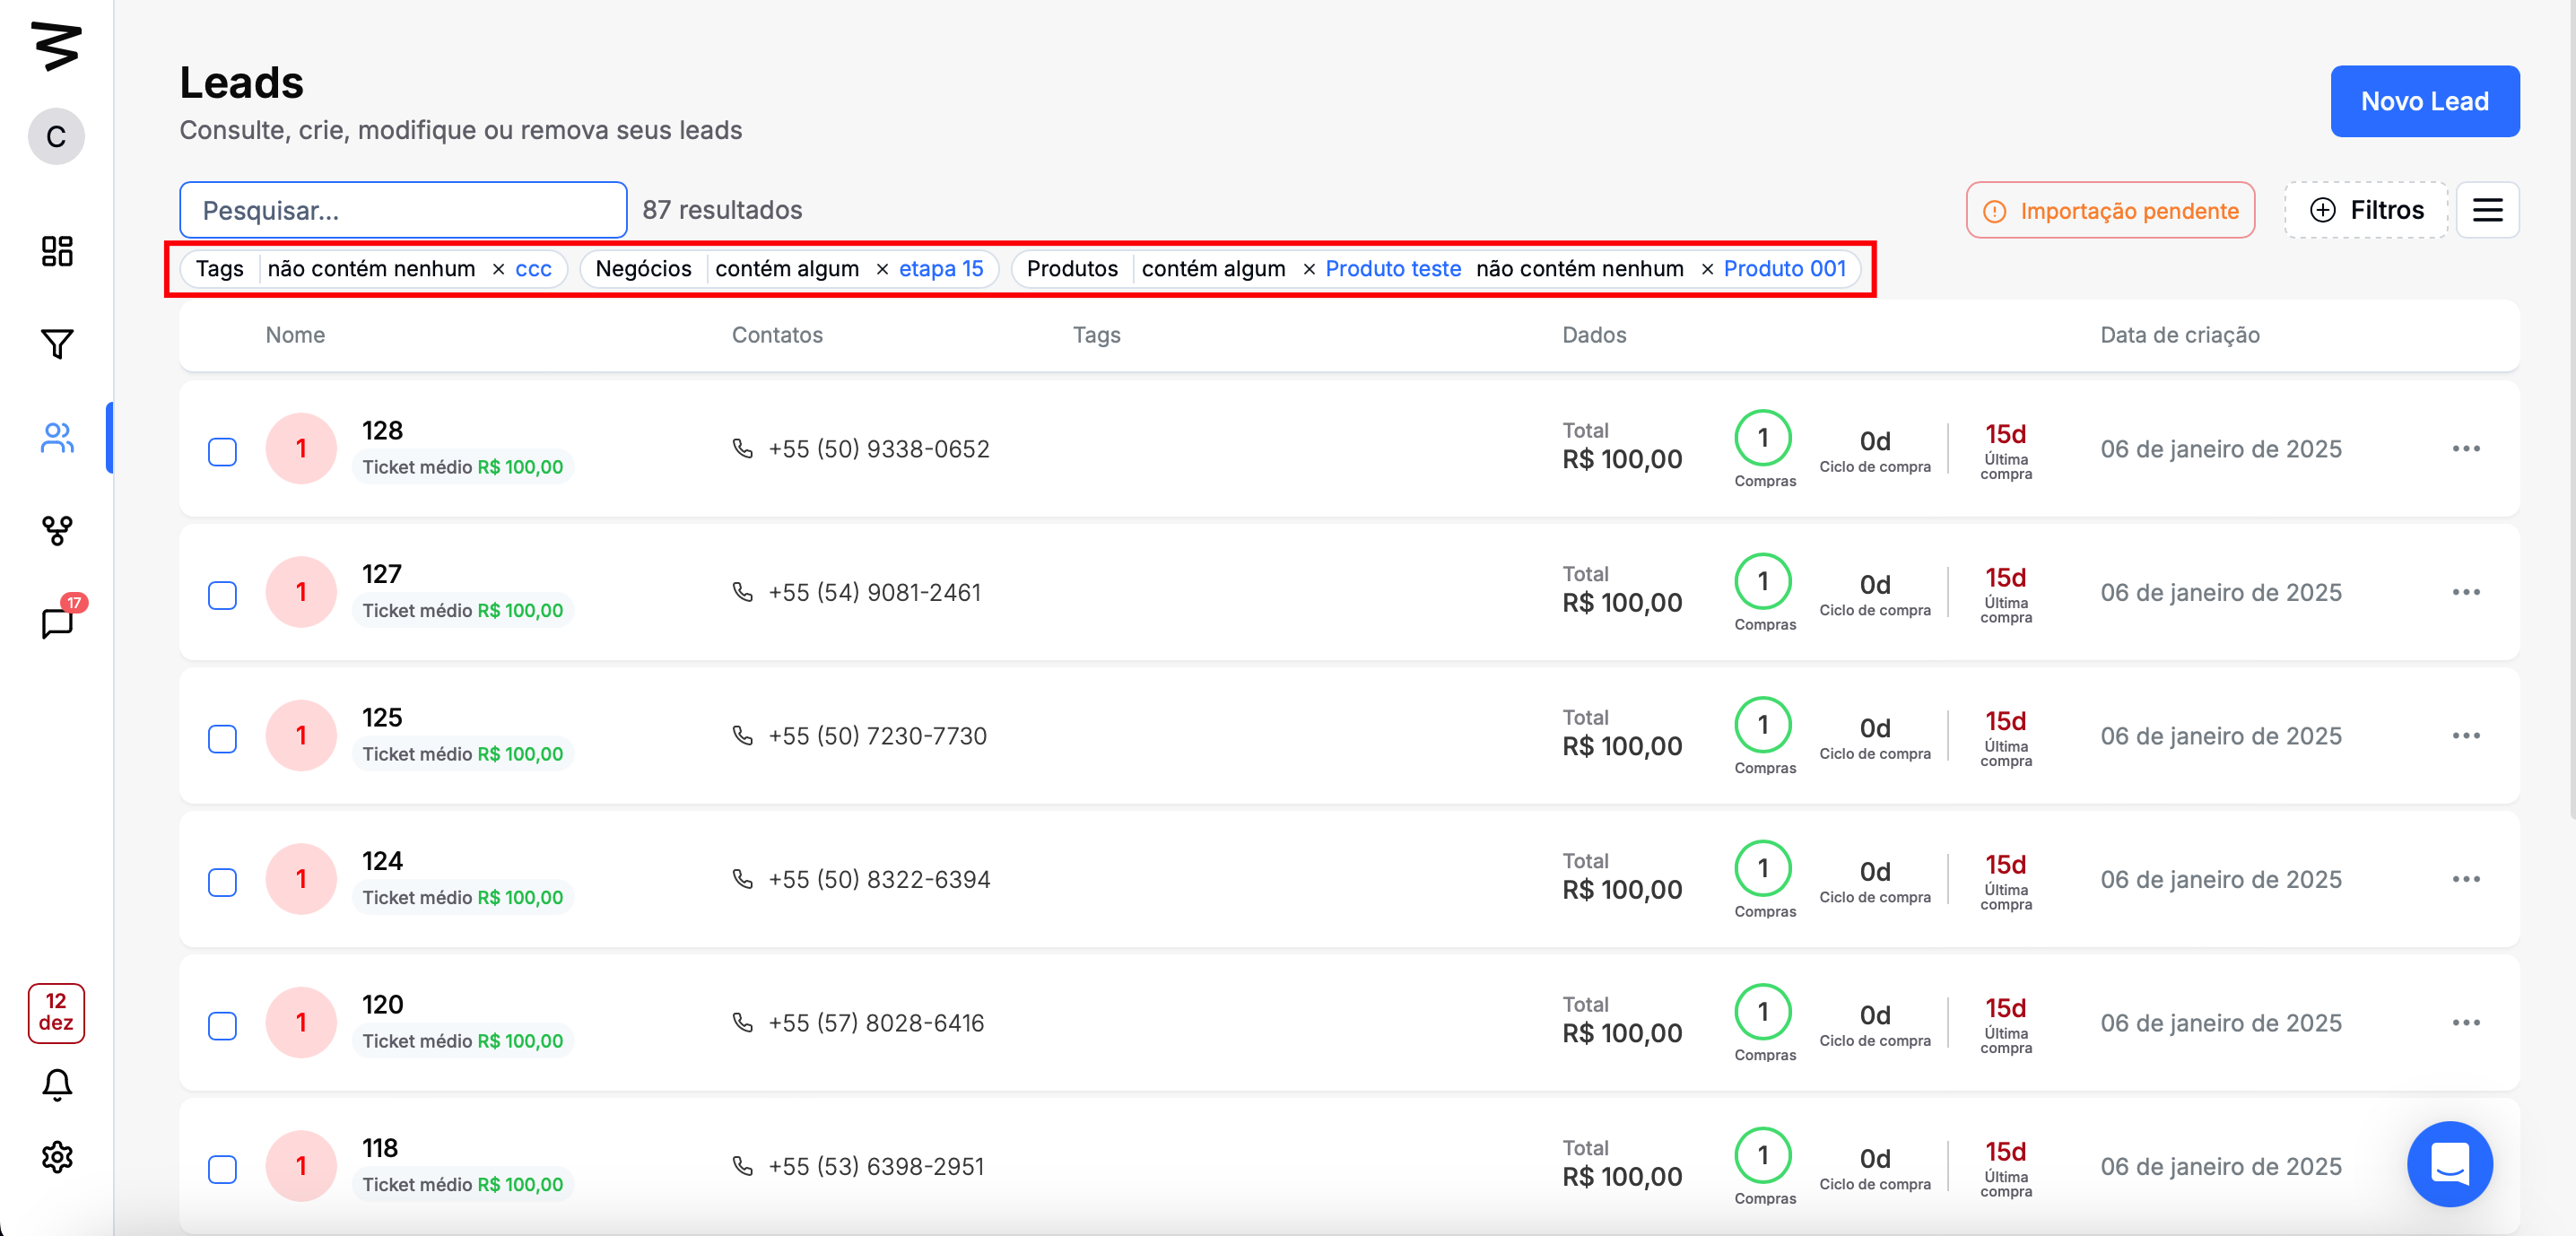The image size is (2576, 1236).
Task: Click the Novo Lead button
Action: 2424,101
